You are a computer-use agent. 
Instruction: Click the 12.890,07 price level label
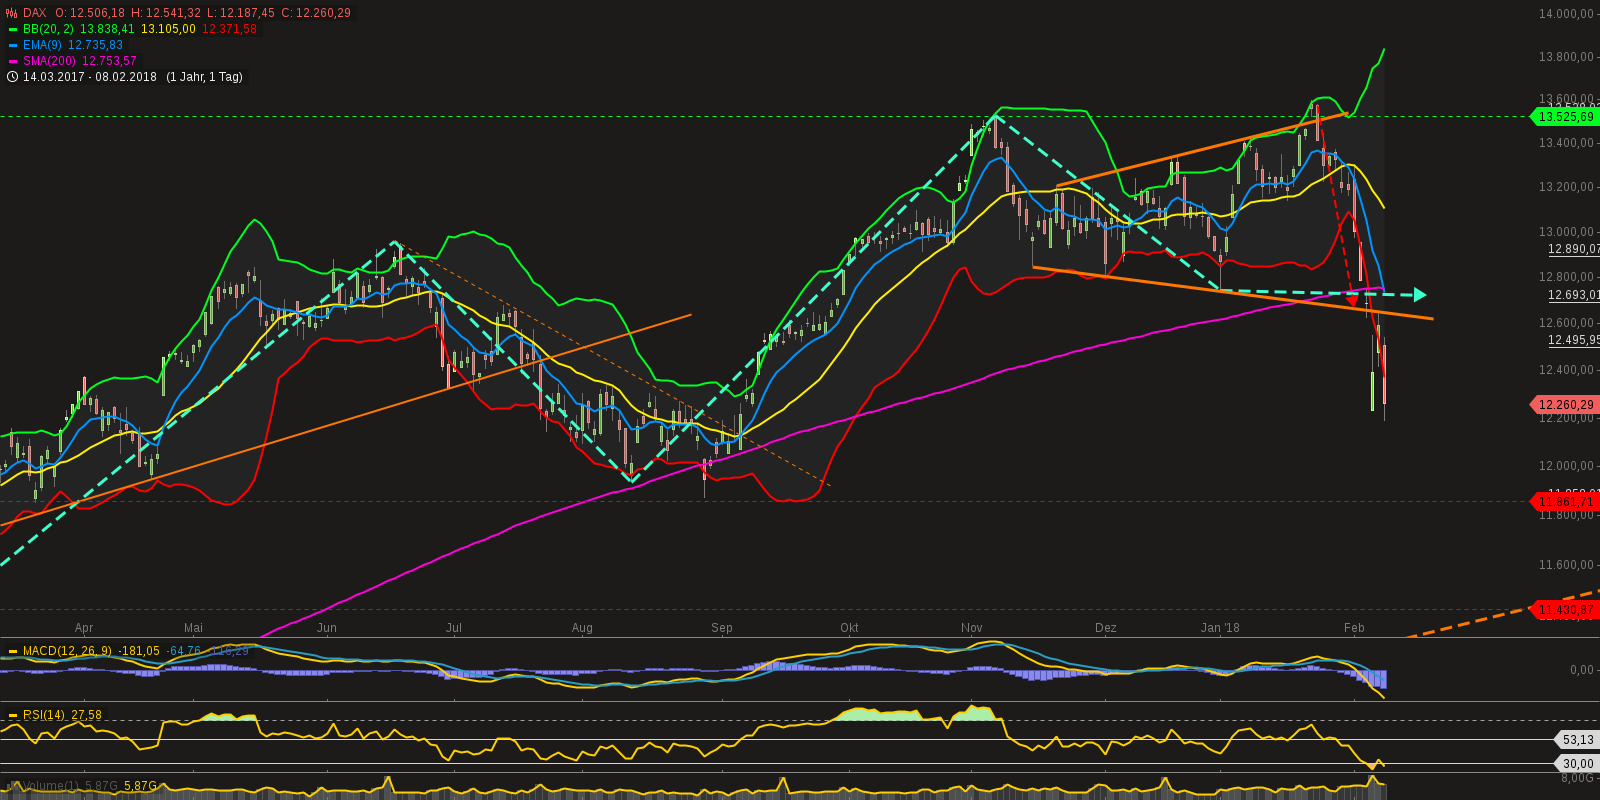click(1573, 249)
